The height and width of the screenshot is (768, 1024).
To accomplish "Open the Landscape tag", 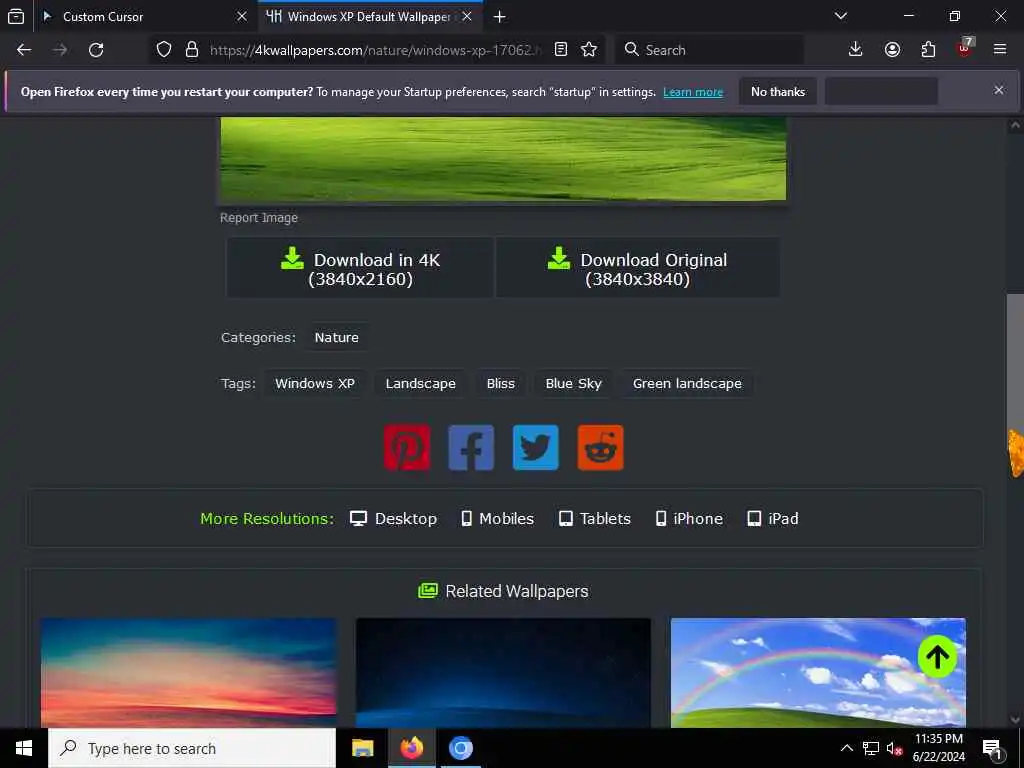I will click(421, 383).
